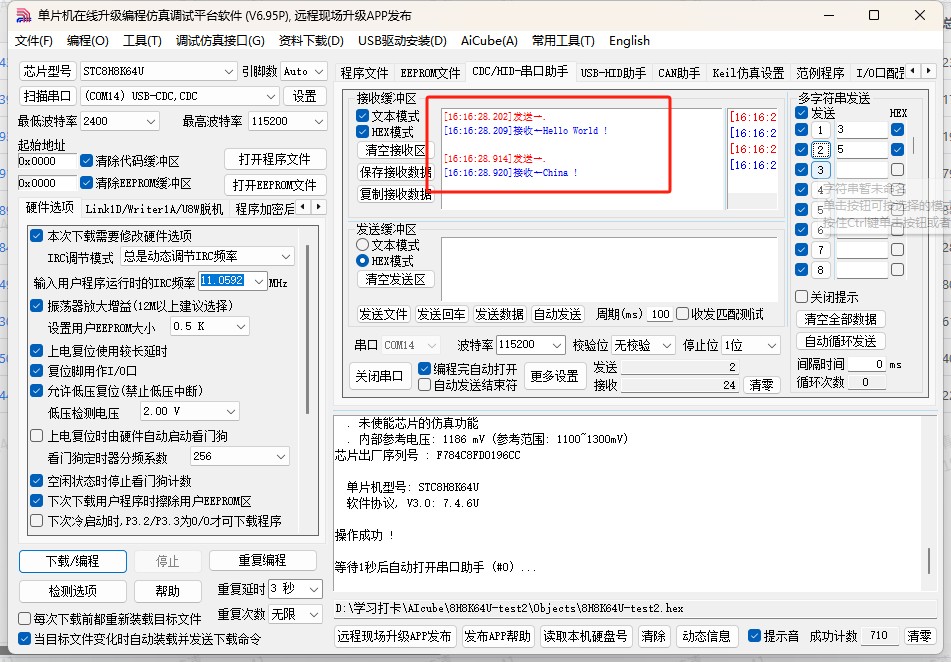The height and width of the screenshot is (662, 951).
Task: Expand the 重复延时 3 秒 dropdown
Action: coord(314,589)
